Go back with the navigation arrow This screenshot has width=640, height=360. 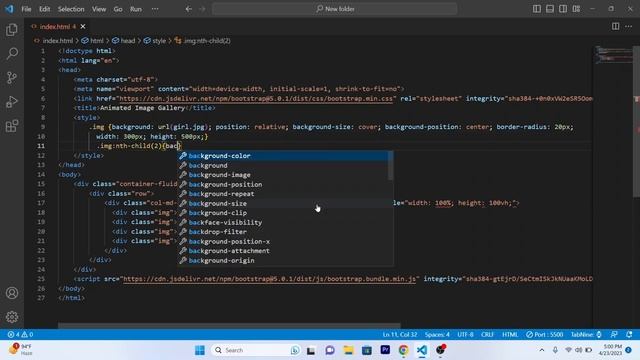click(189, 9)
